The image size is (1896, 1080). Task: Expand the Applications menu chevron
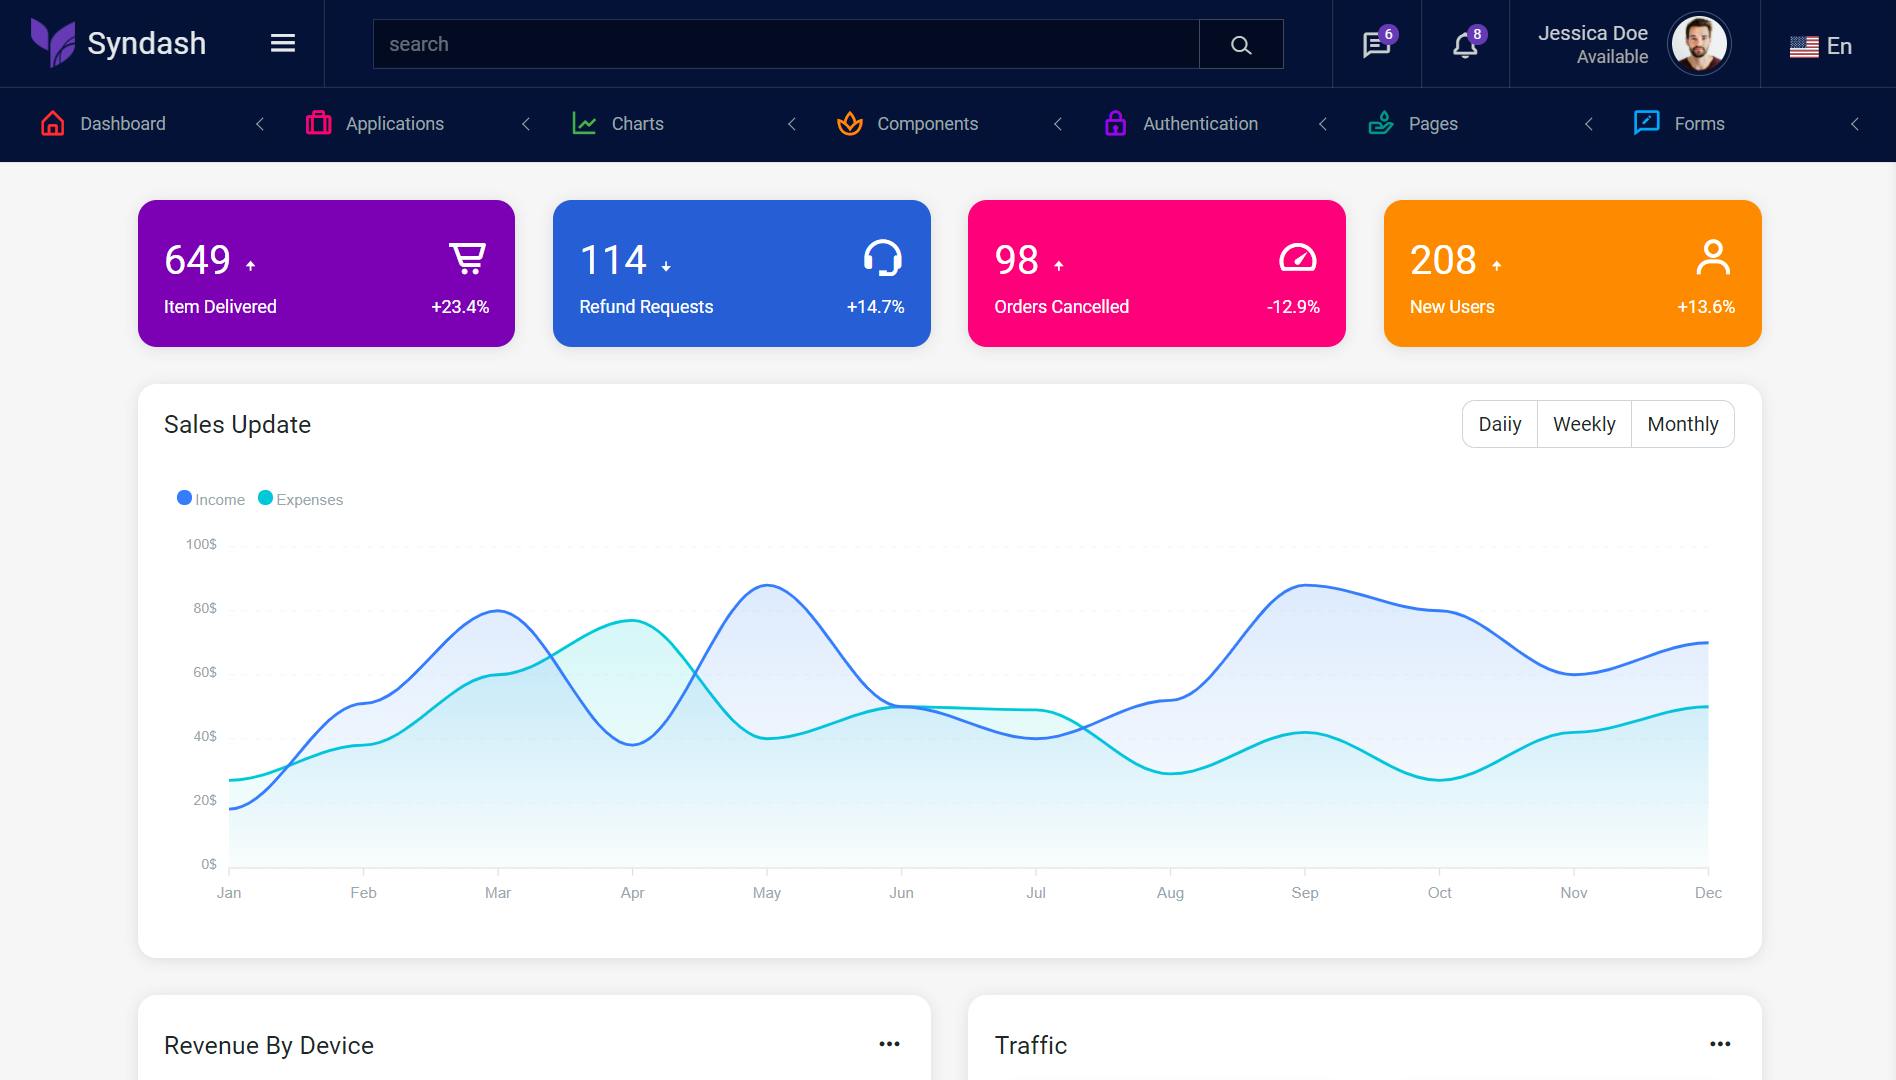coord(526,124)
